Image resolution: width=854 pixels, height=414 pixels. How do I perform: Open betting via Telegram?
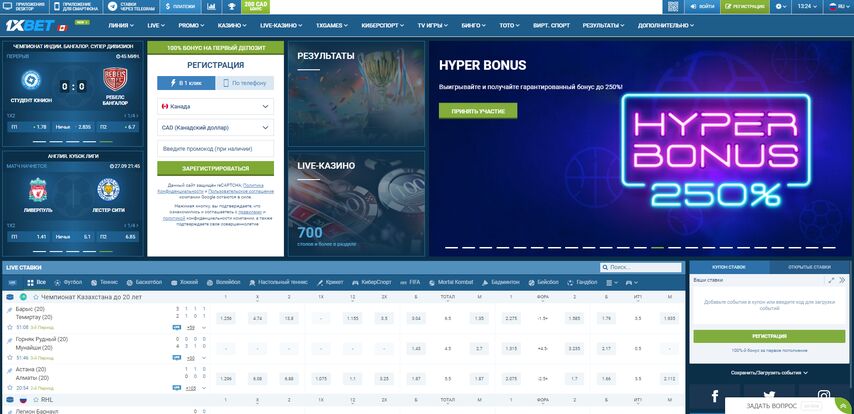[x=131, y=7]
